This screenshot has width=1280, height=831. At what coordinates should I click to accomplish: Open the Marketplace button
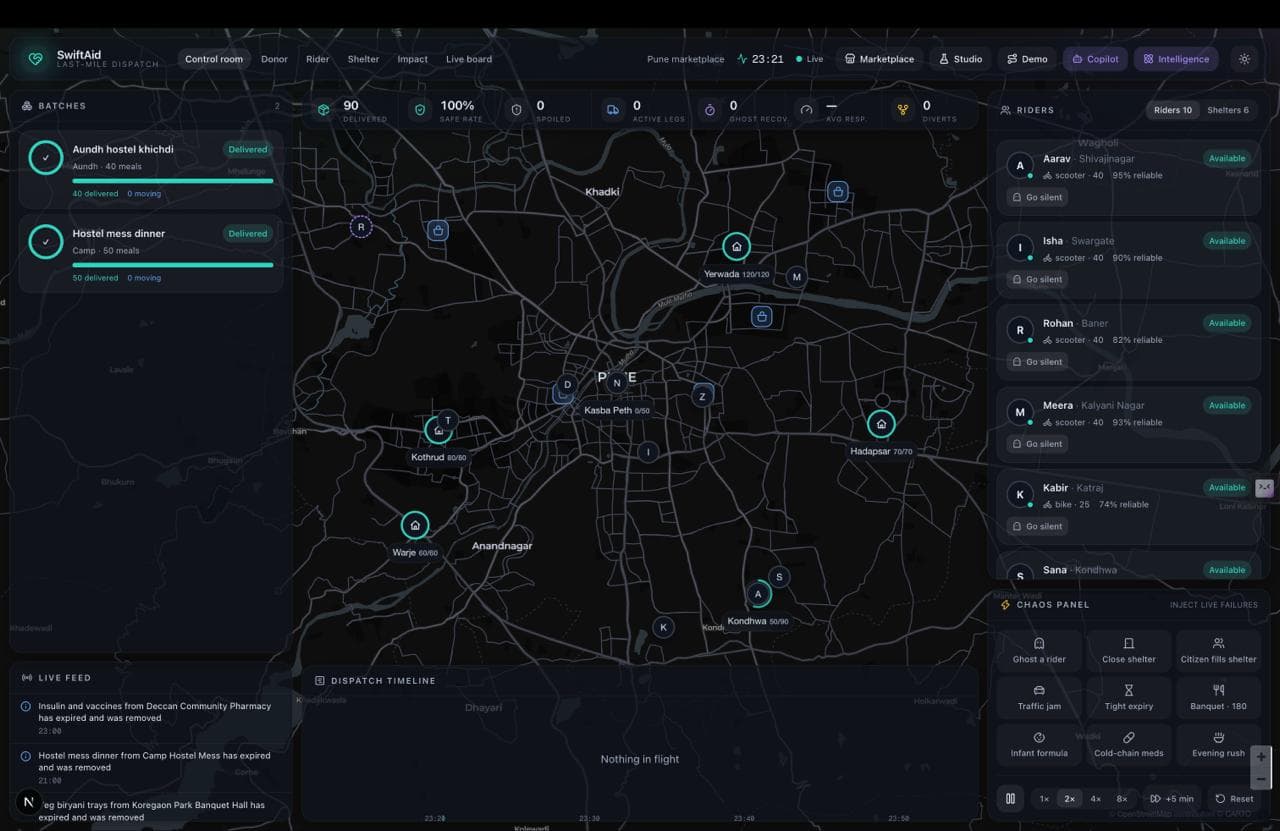(879, 59)
